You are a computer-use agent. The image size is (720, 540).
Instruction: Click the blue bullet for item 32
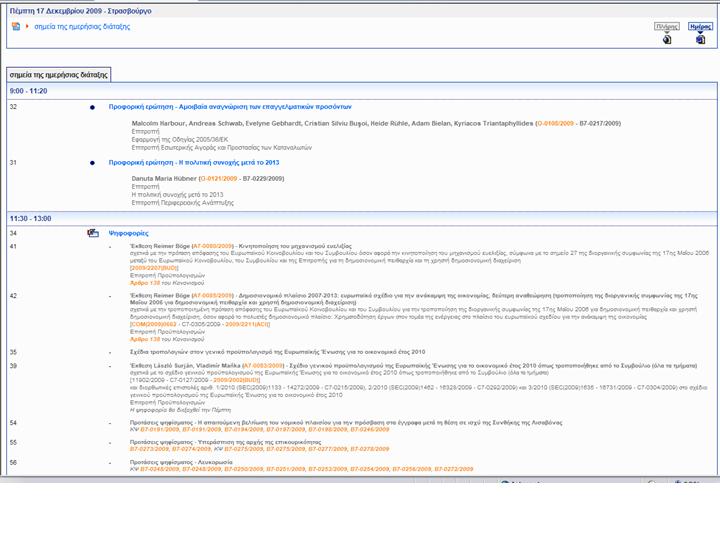click(x=92, y=106)
